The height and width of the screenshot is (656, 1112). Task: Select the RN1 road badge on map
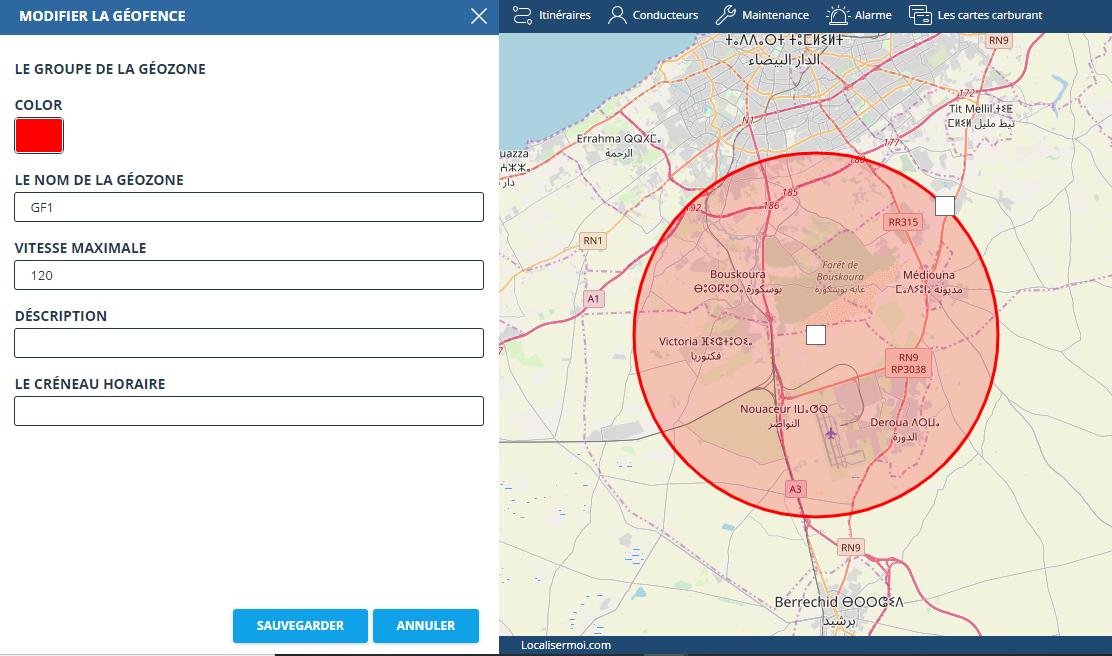pyautogui.click(x=592, y=240)
